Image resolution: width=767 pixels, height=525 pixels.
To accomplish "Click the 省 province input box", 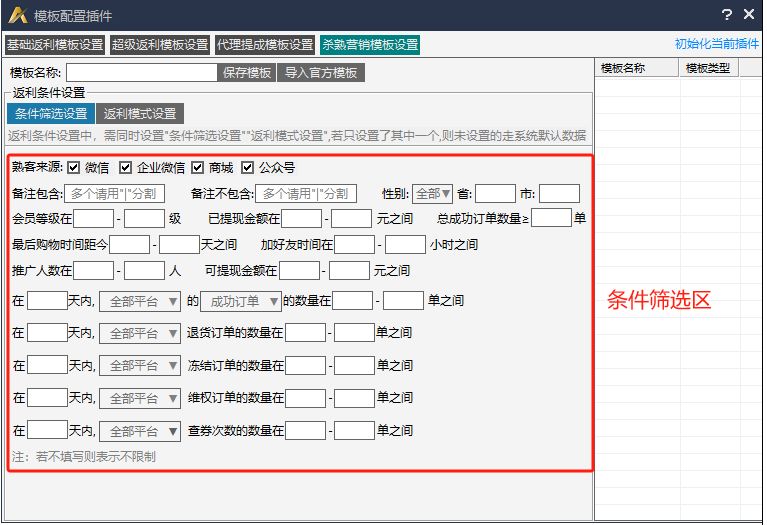I will coord(495,194).
